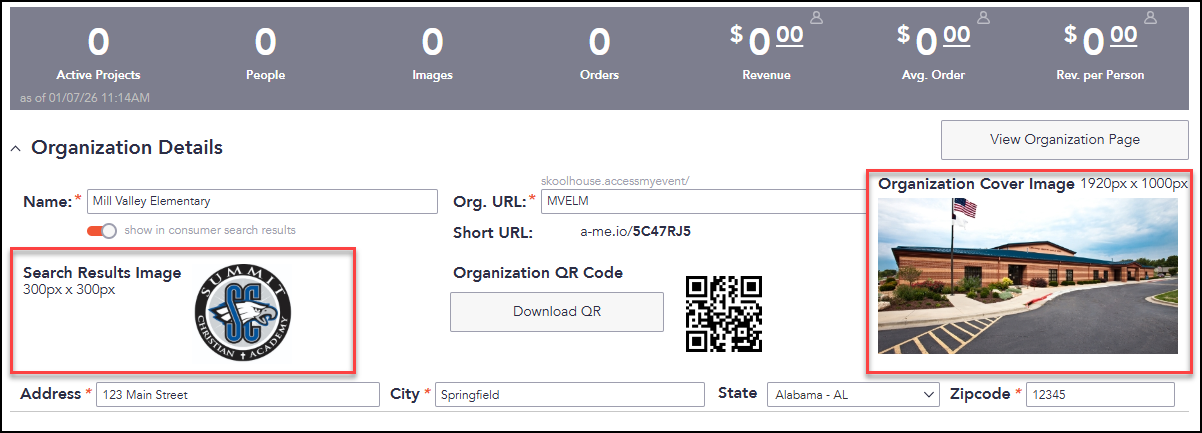Click the Orders count statistic
The height and width of the screenshot is (433, 1202).
tap(599, 42)
